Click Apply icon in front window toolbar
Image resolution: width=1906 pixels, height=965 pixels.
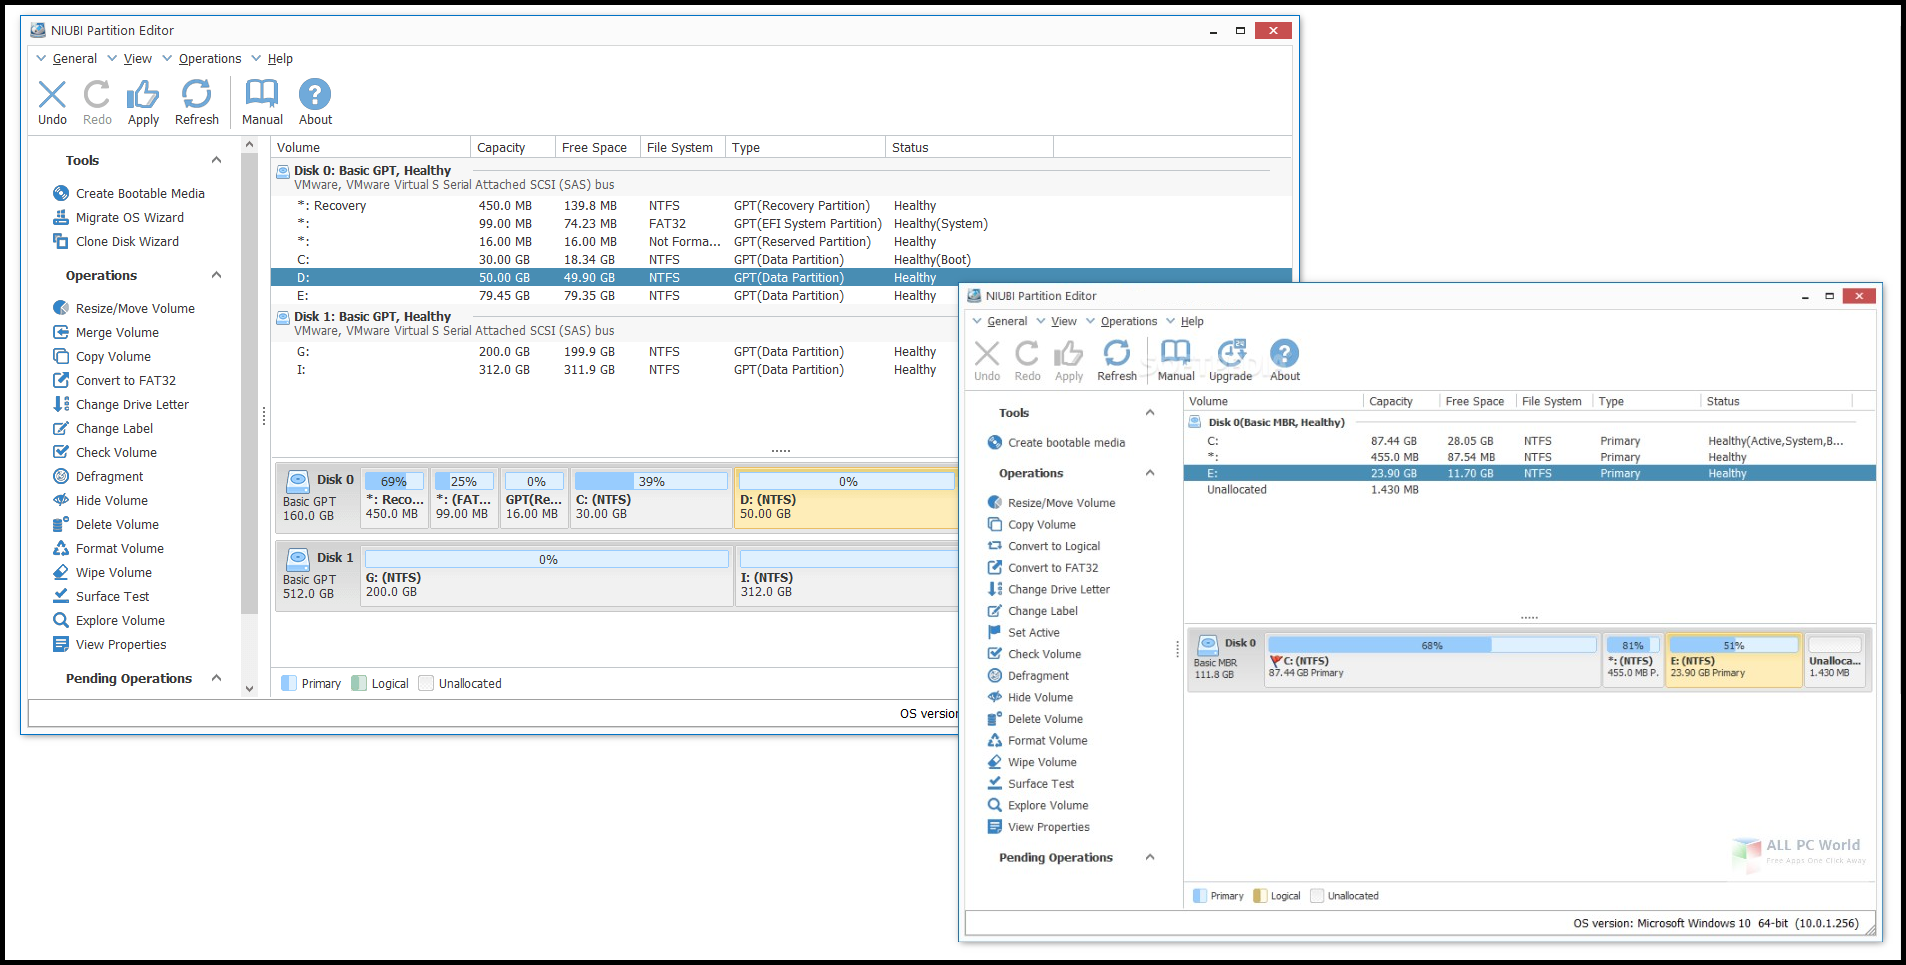click(1069, 353)
